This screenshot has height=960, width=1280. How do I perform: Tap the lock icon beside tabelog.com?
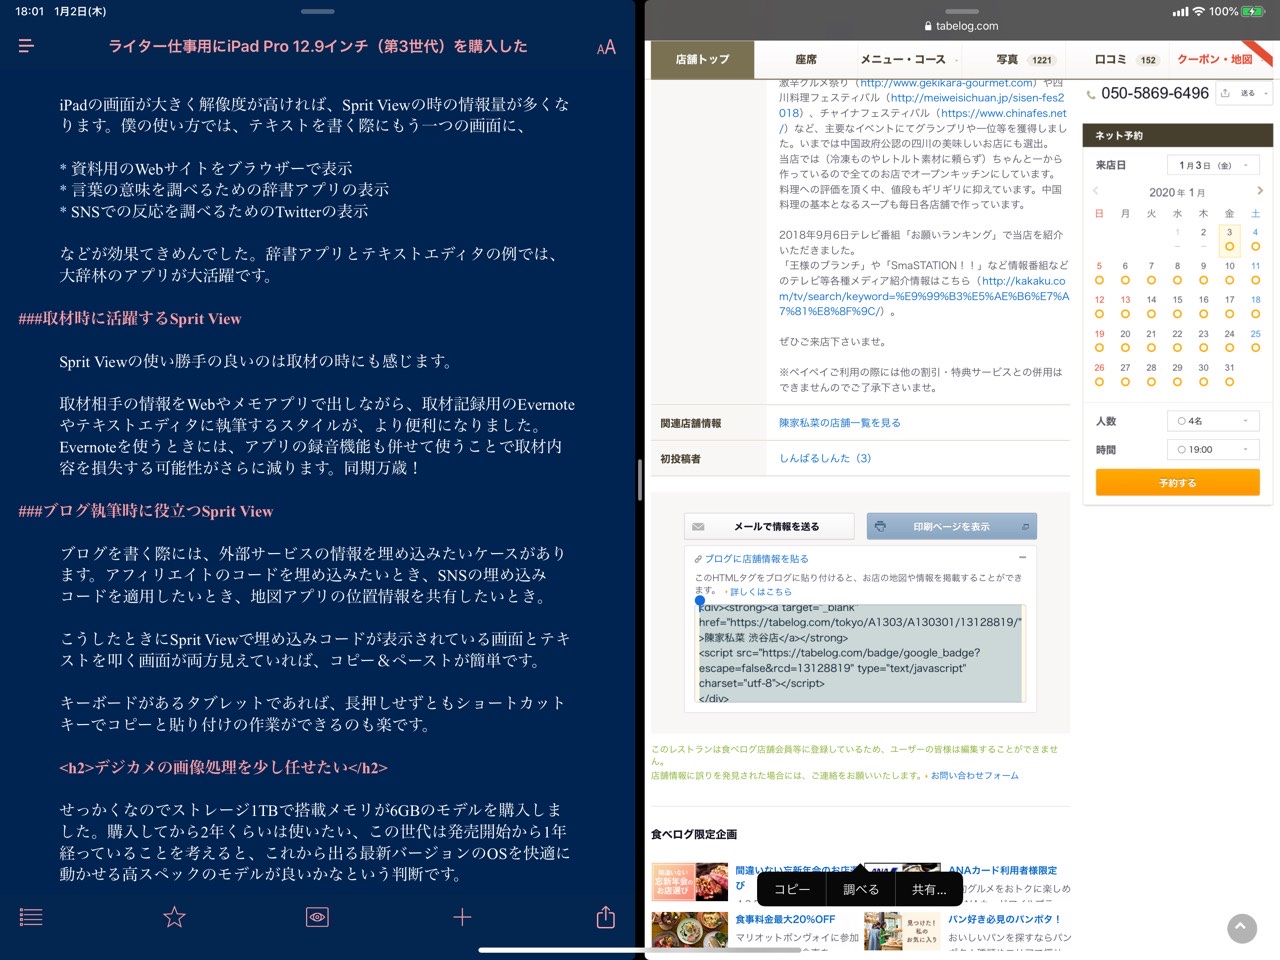pos(928,26)
